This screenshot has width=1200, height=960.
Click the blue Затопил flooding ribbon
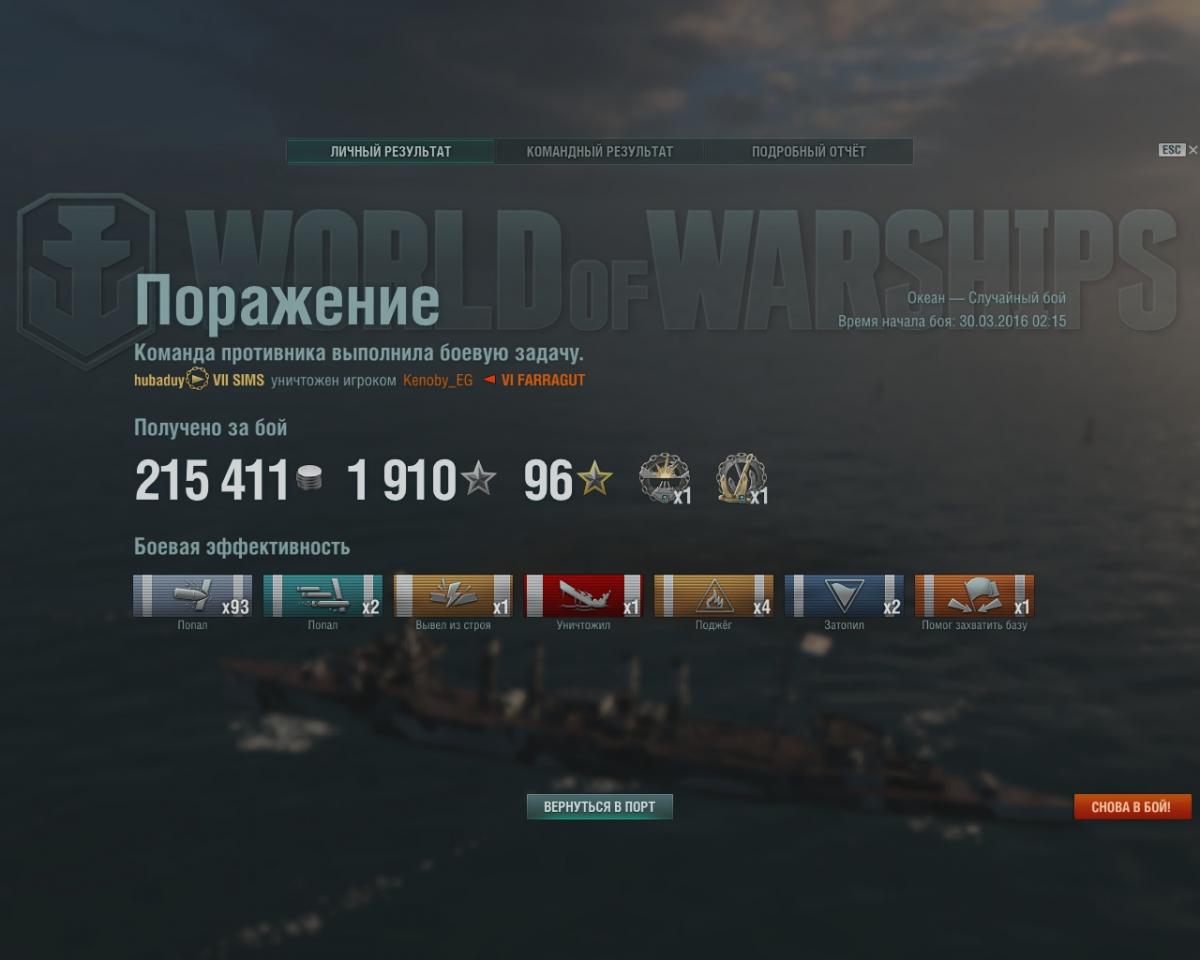pyautogui.click(x=844, y=596)
